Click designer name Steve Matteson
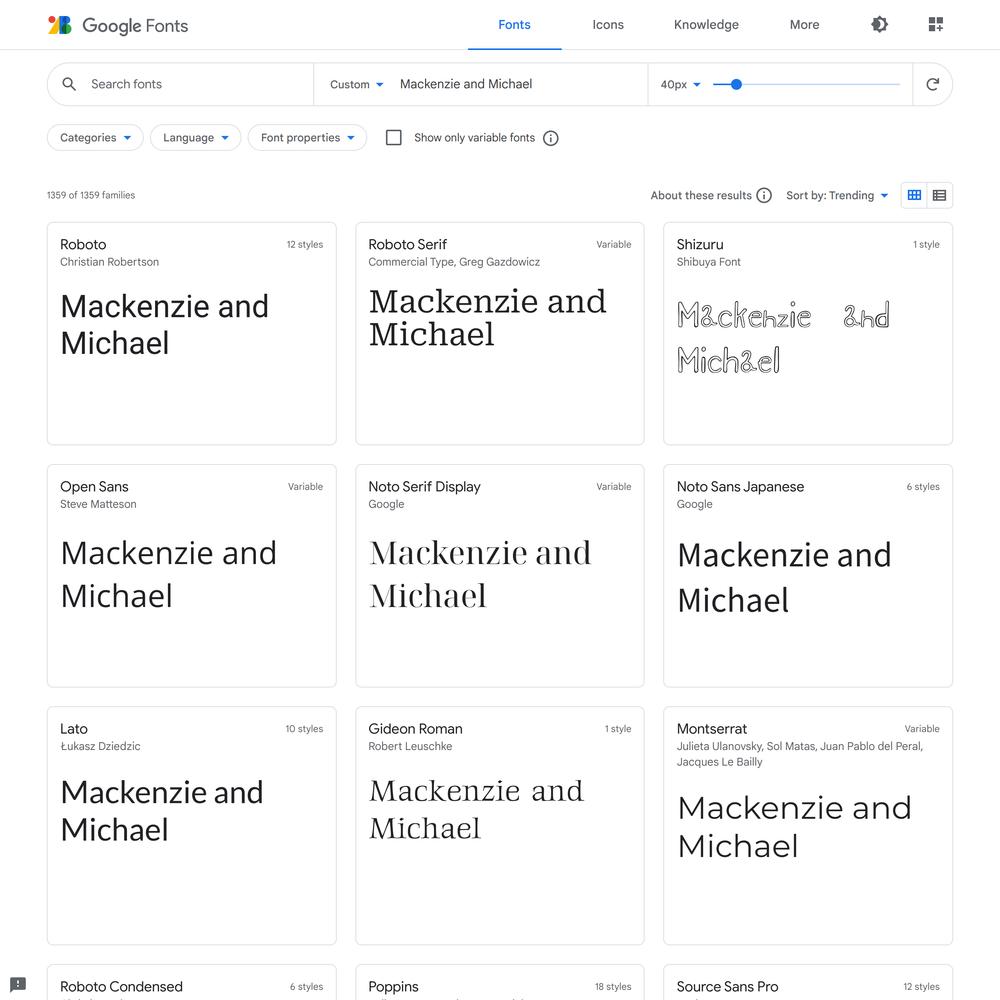The width and height of the screenshot is (1000, 1000). coord(98,504)
